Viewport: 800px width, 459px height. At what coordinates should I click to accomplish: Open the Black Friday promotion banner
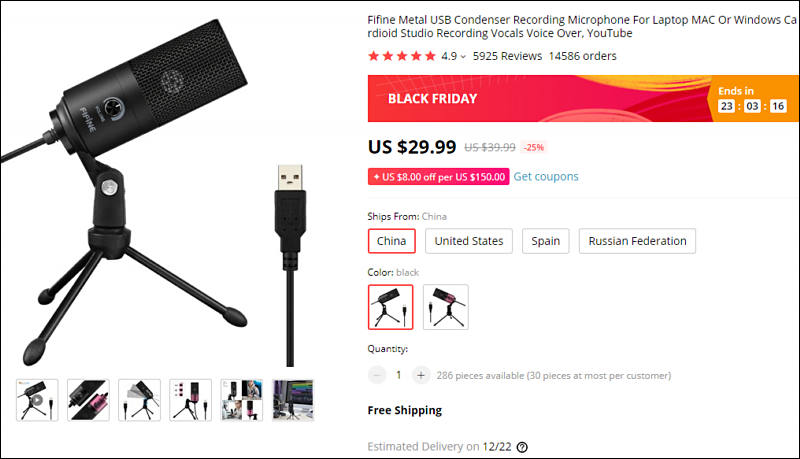point(540,98)
